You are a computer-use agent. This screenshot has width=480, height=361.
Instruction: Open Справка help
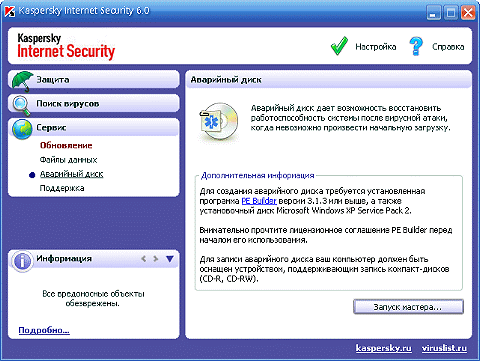(448, 47)
